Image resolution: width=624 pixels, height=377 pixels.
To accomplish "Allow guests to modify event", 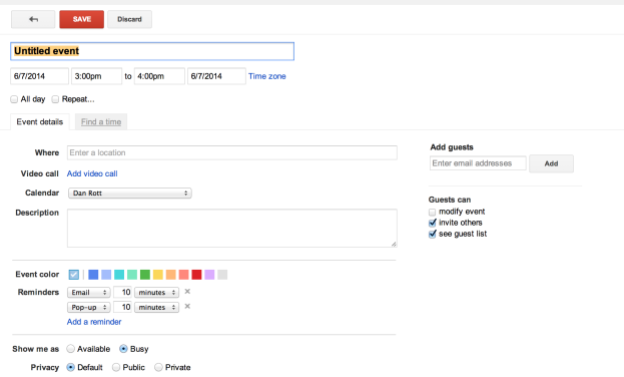I will click(x=432, y=212).
